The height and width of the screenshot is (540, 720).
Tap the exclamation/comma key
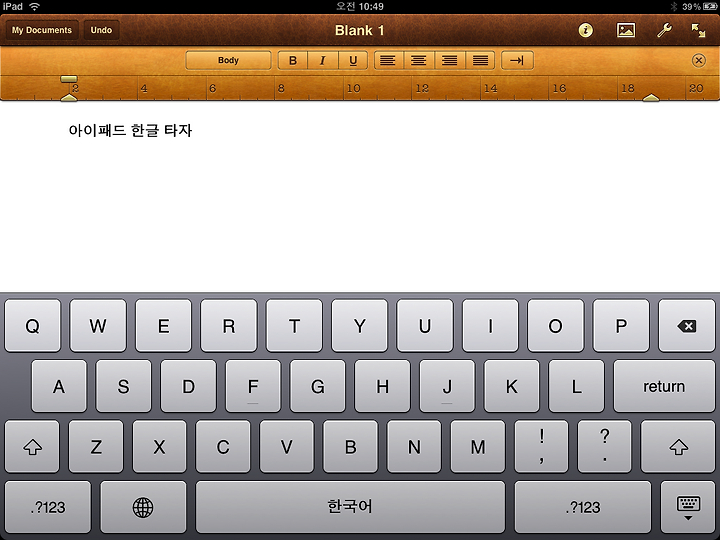tap(541, 446)
